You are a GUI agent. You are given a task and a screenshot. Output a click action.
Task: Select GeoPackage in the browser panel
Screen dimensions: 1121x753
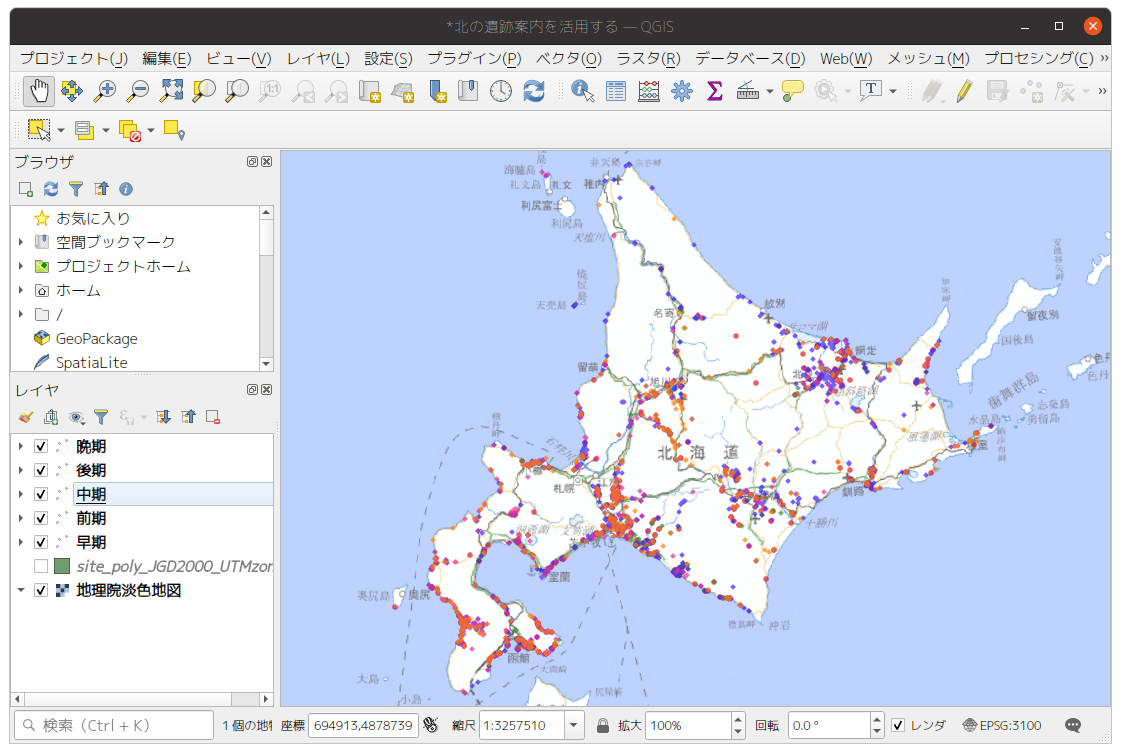[x=96, y=339]
